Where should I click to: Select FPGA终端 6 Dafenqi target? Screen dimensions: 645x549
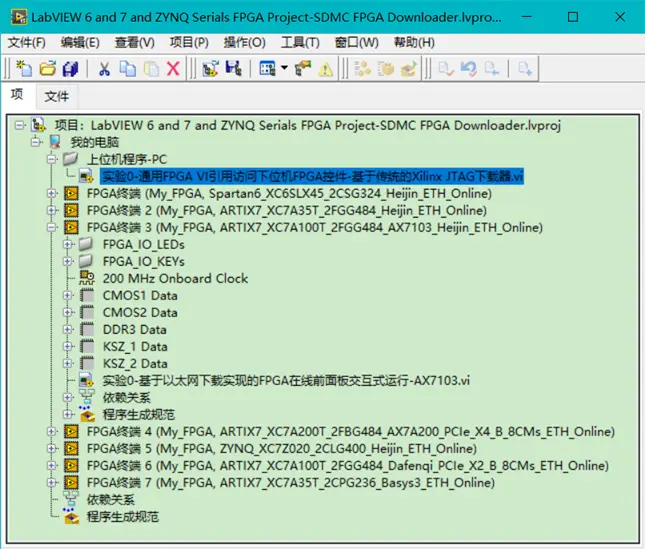[x=347, y=466]
